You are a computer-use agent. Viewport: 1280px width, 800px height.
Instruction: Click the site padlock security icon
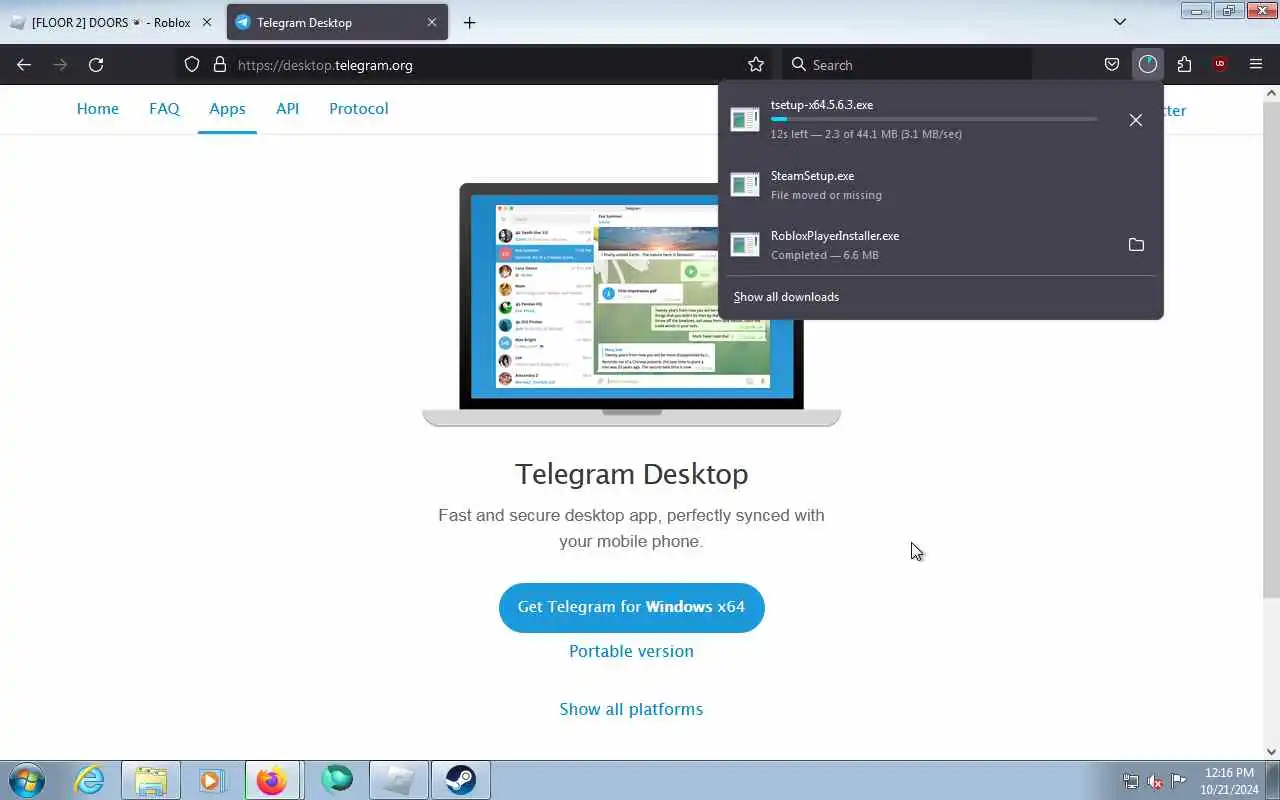tap(220, 65)
